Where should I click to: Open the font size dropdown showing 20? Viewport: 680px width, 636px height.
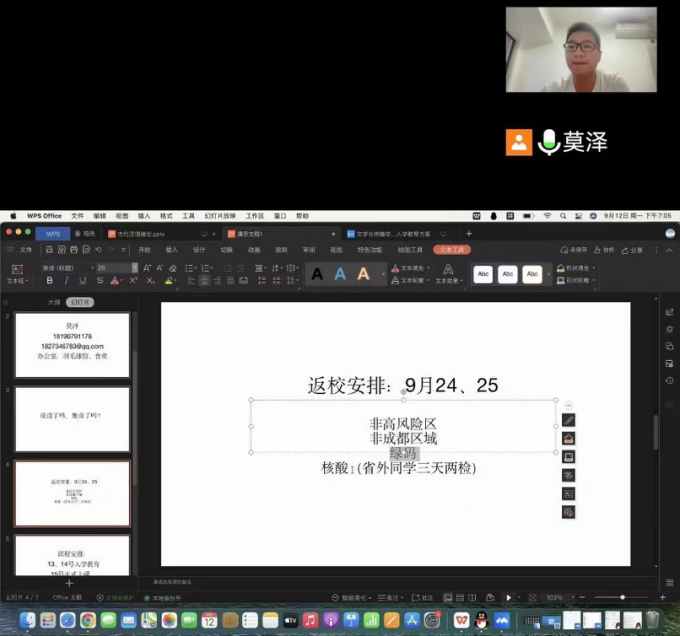(117, 268)
